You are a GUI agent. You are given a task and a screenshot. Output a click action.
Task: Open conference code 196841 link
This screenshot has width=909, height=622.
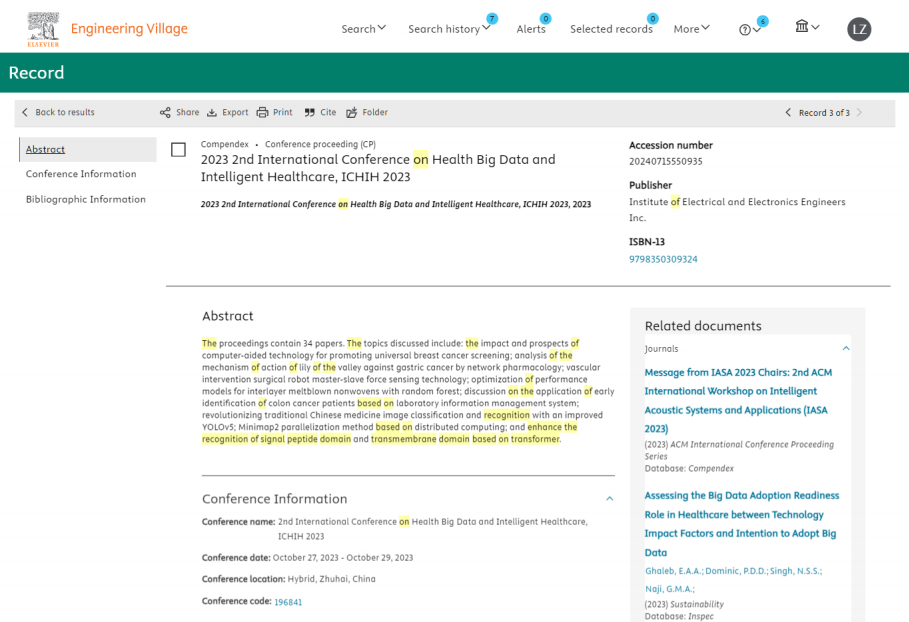click(x=288, y=602)
